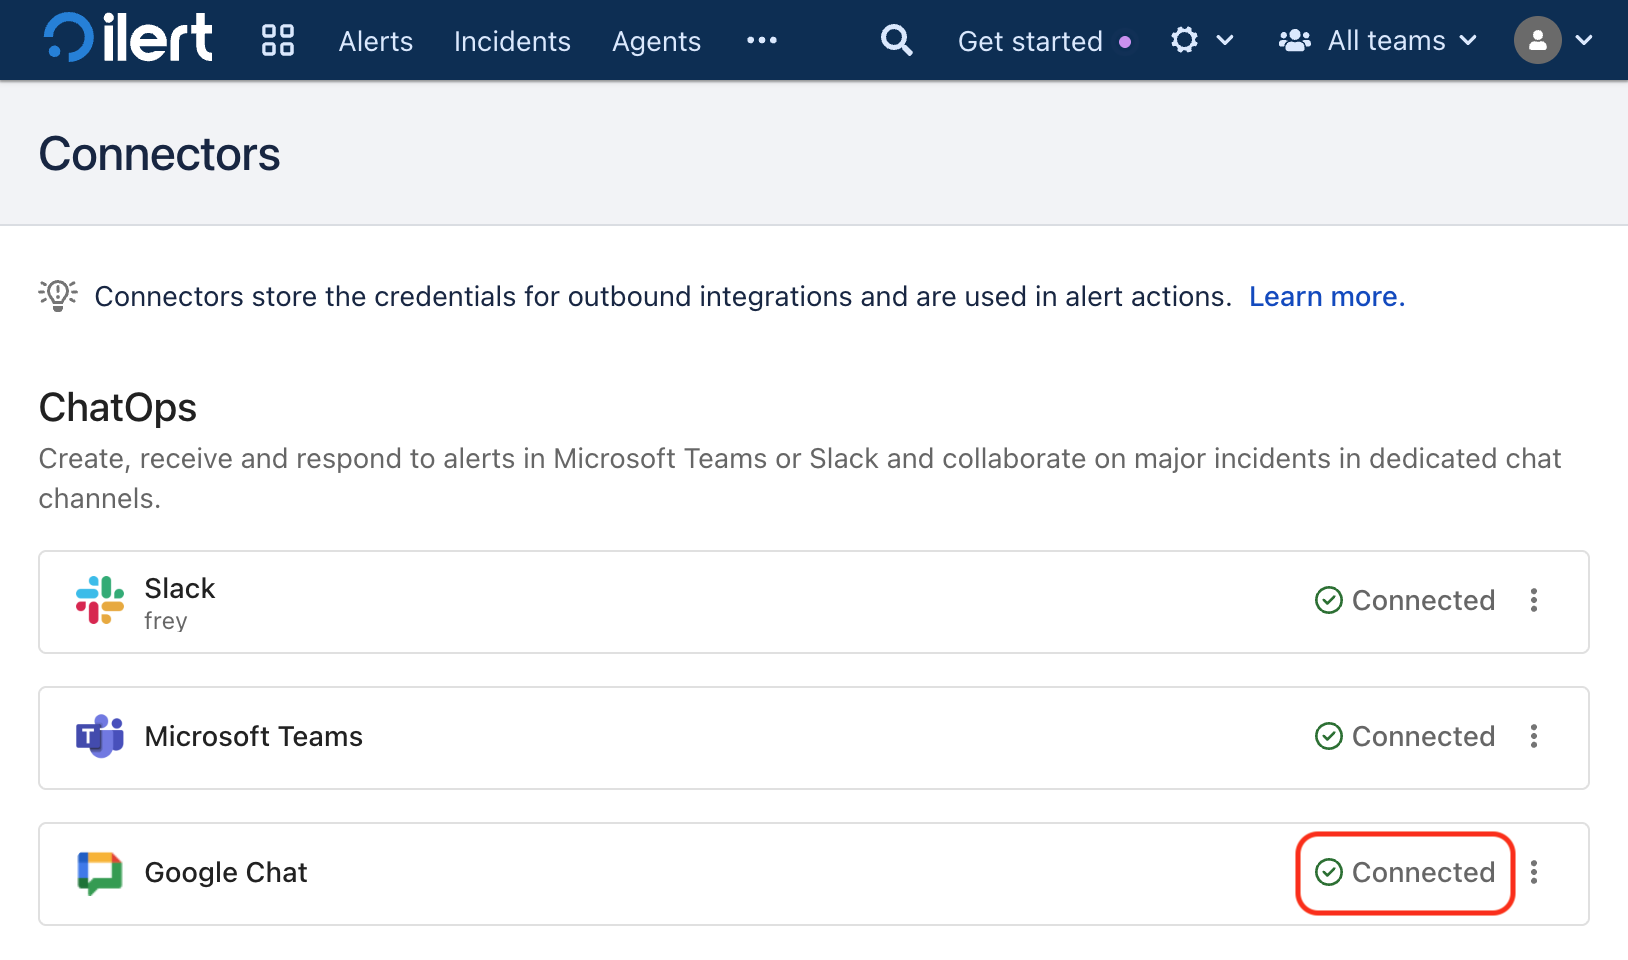Select Agents in top navigation
Image resolution: width=1628 pixels, height=960 pixels.
point(656,41)
